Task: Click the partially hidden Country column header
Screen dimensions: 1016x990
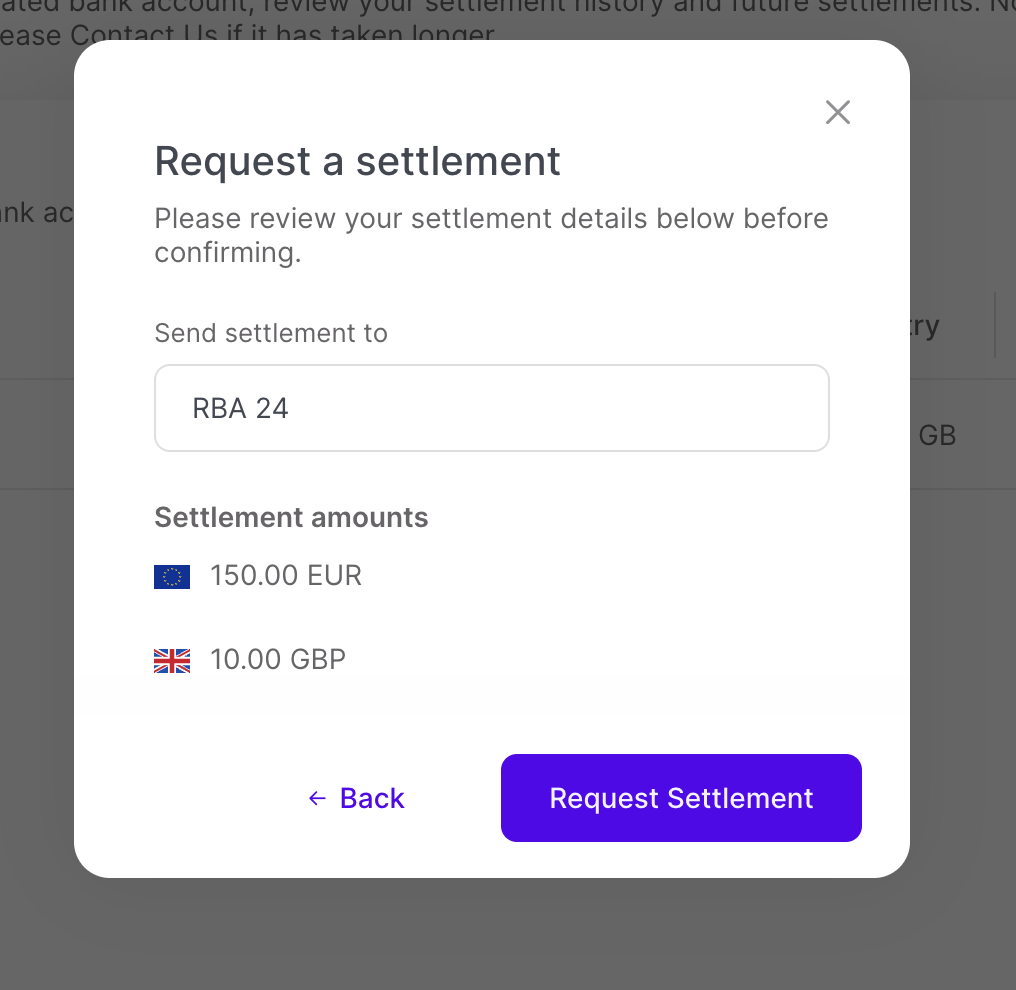Action: click(925, 326)
